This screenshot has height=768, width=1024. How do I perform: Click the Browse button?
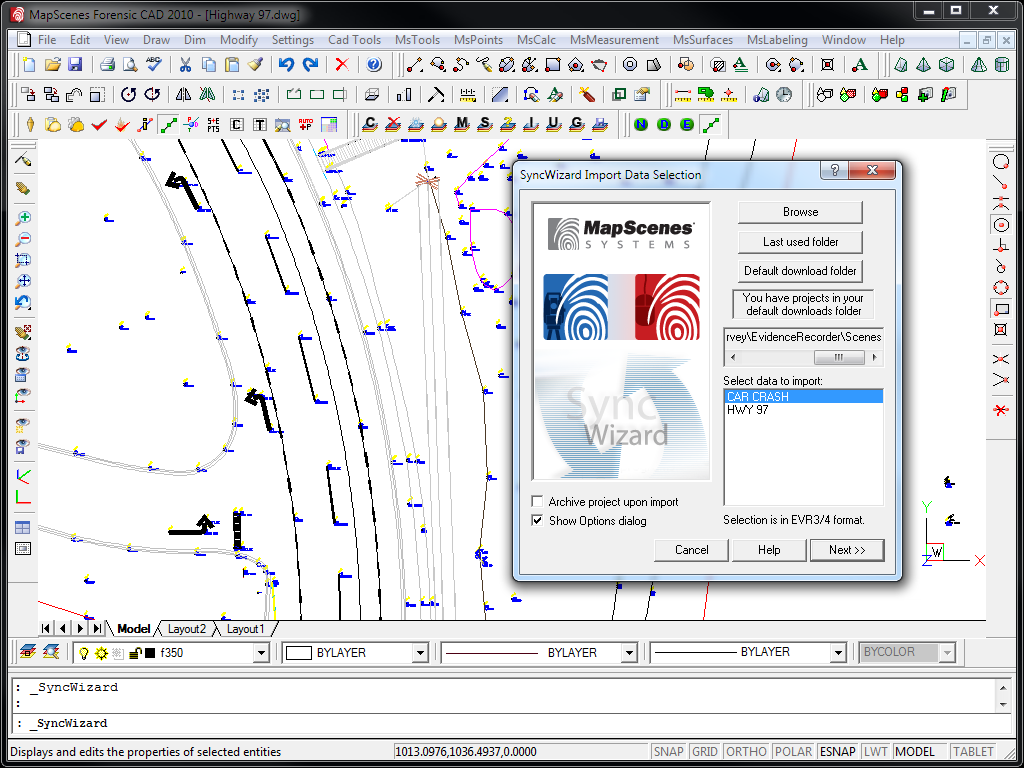coord(800,212)
